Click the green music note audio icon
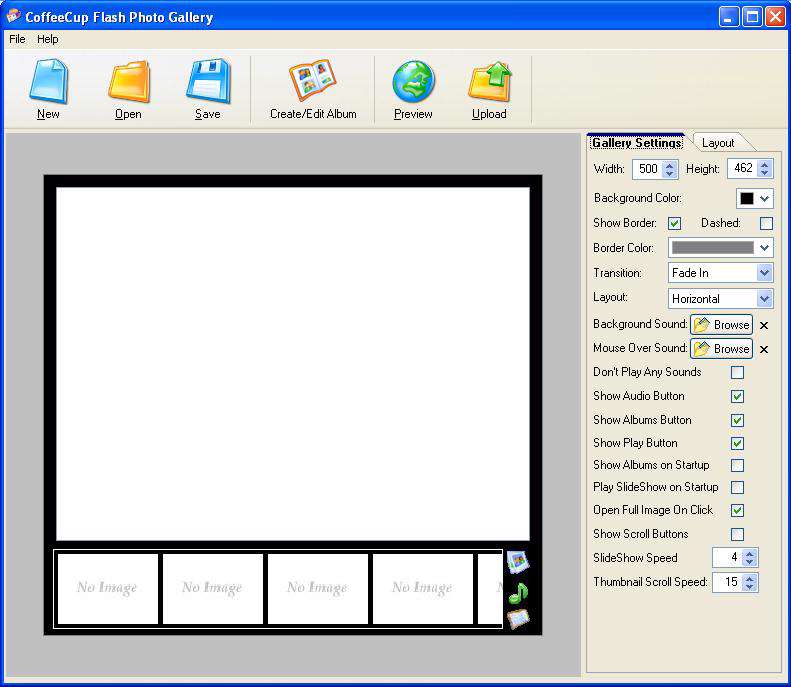Viewport: 791px width, 687px height. [x=518, y=593]
